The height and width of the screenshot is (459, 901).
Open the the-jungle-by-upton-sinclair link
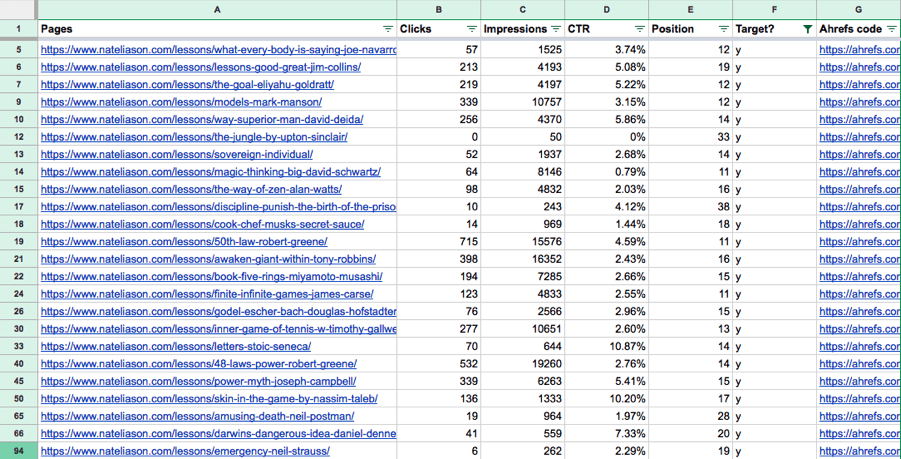194,137
